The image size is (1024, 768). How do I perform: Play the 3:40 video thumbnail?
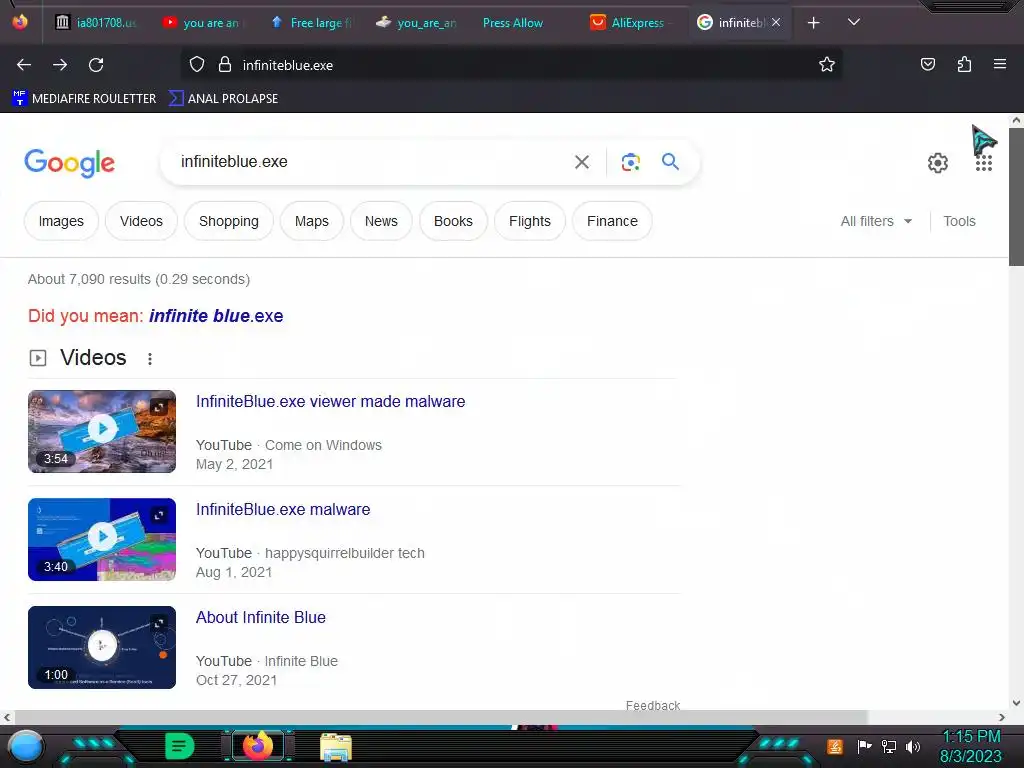(x=102, y=539)
